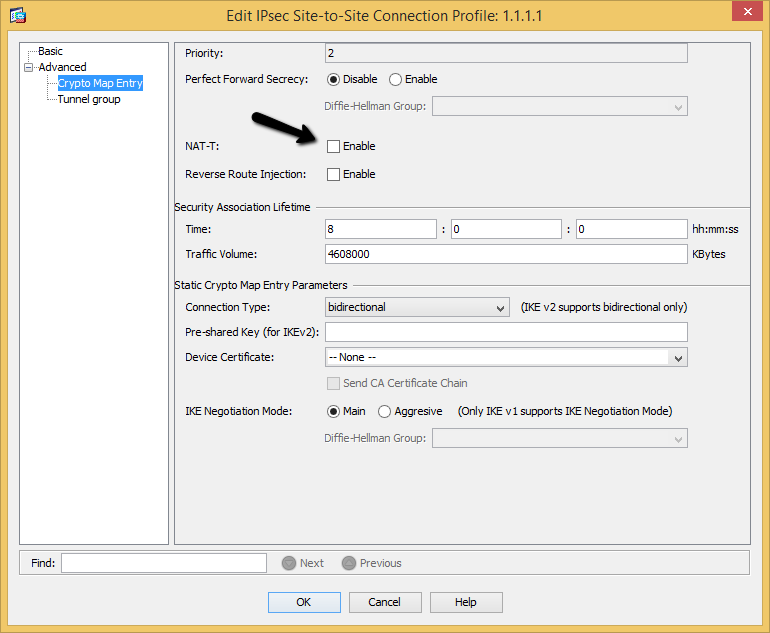Select Tunnel group tree item
The width and height of the screenshot is (770, 633).
pyautogui.click(x=89, y=99)
